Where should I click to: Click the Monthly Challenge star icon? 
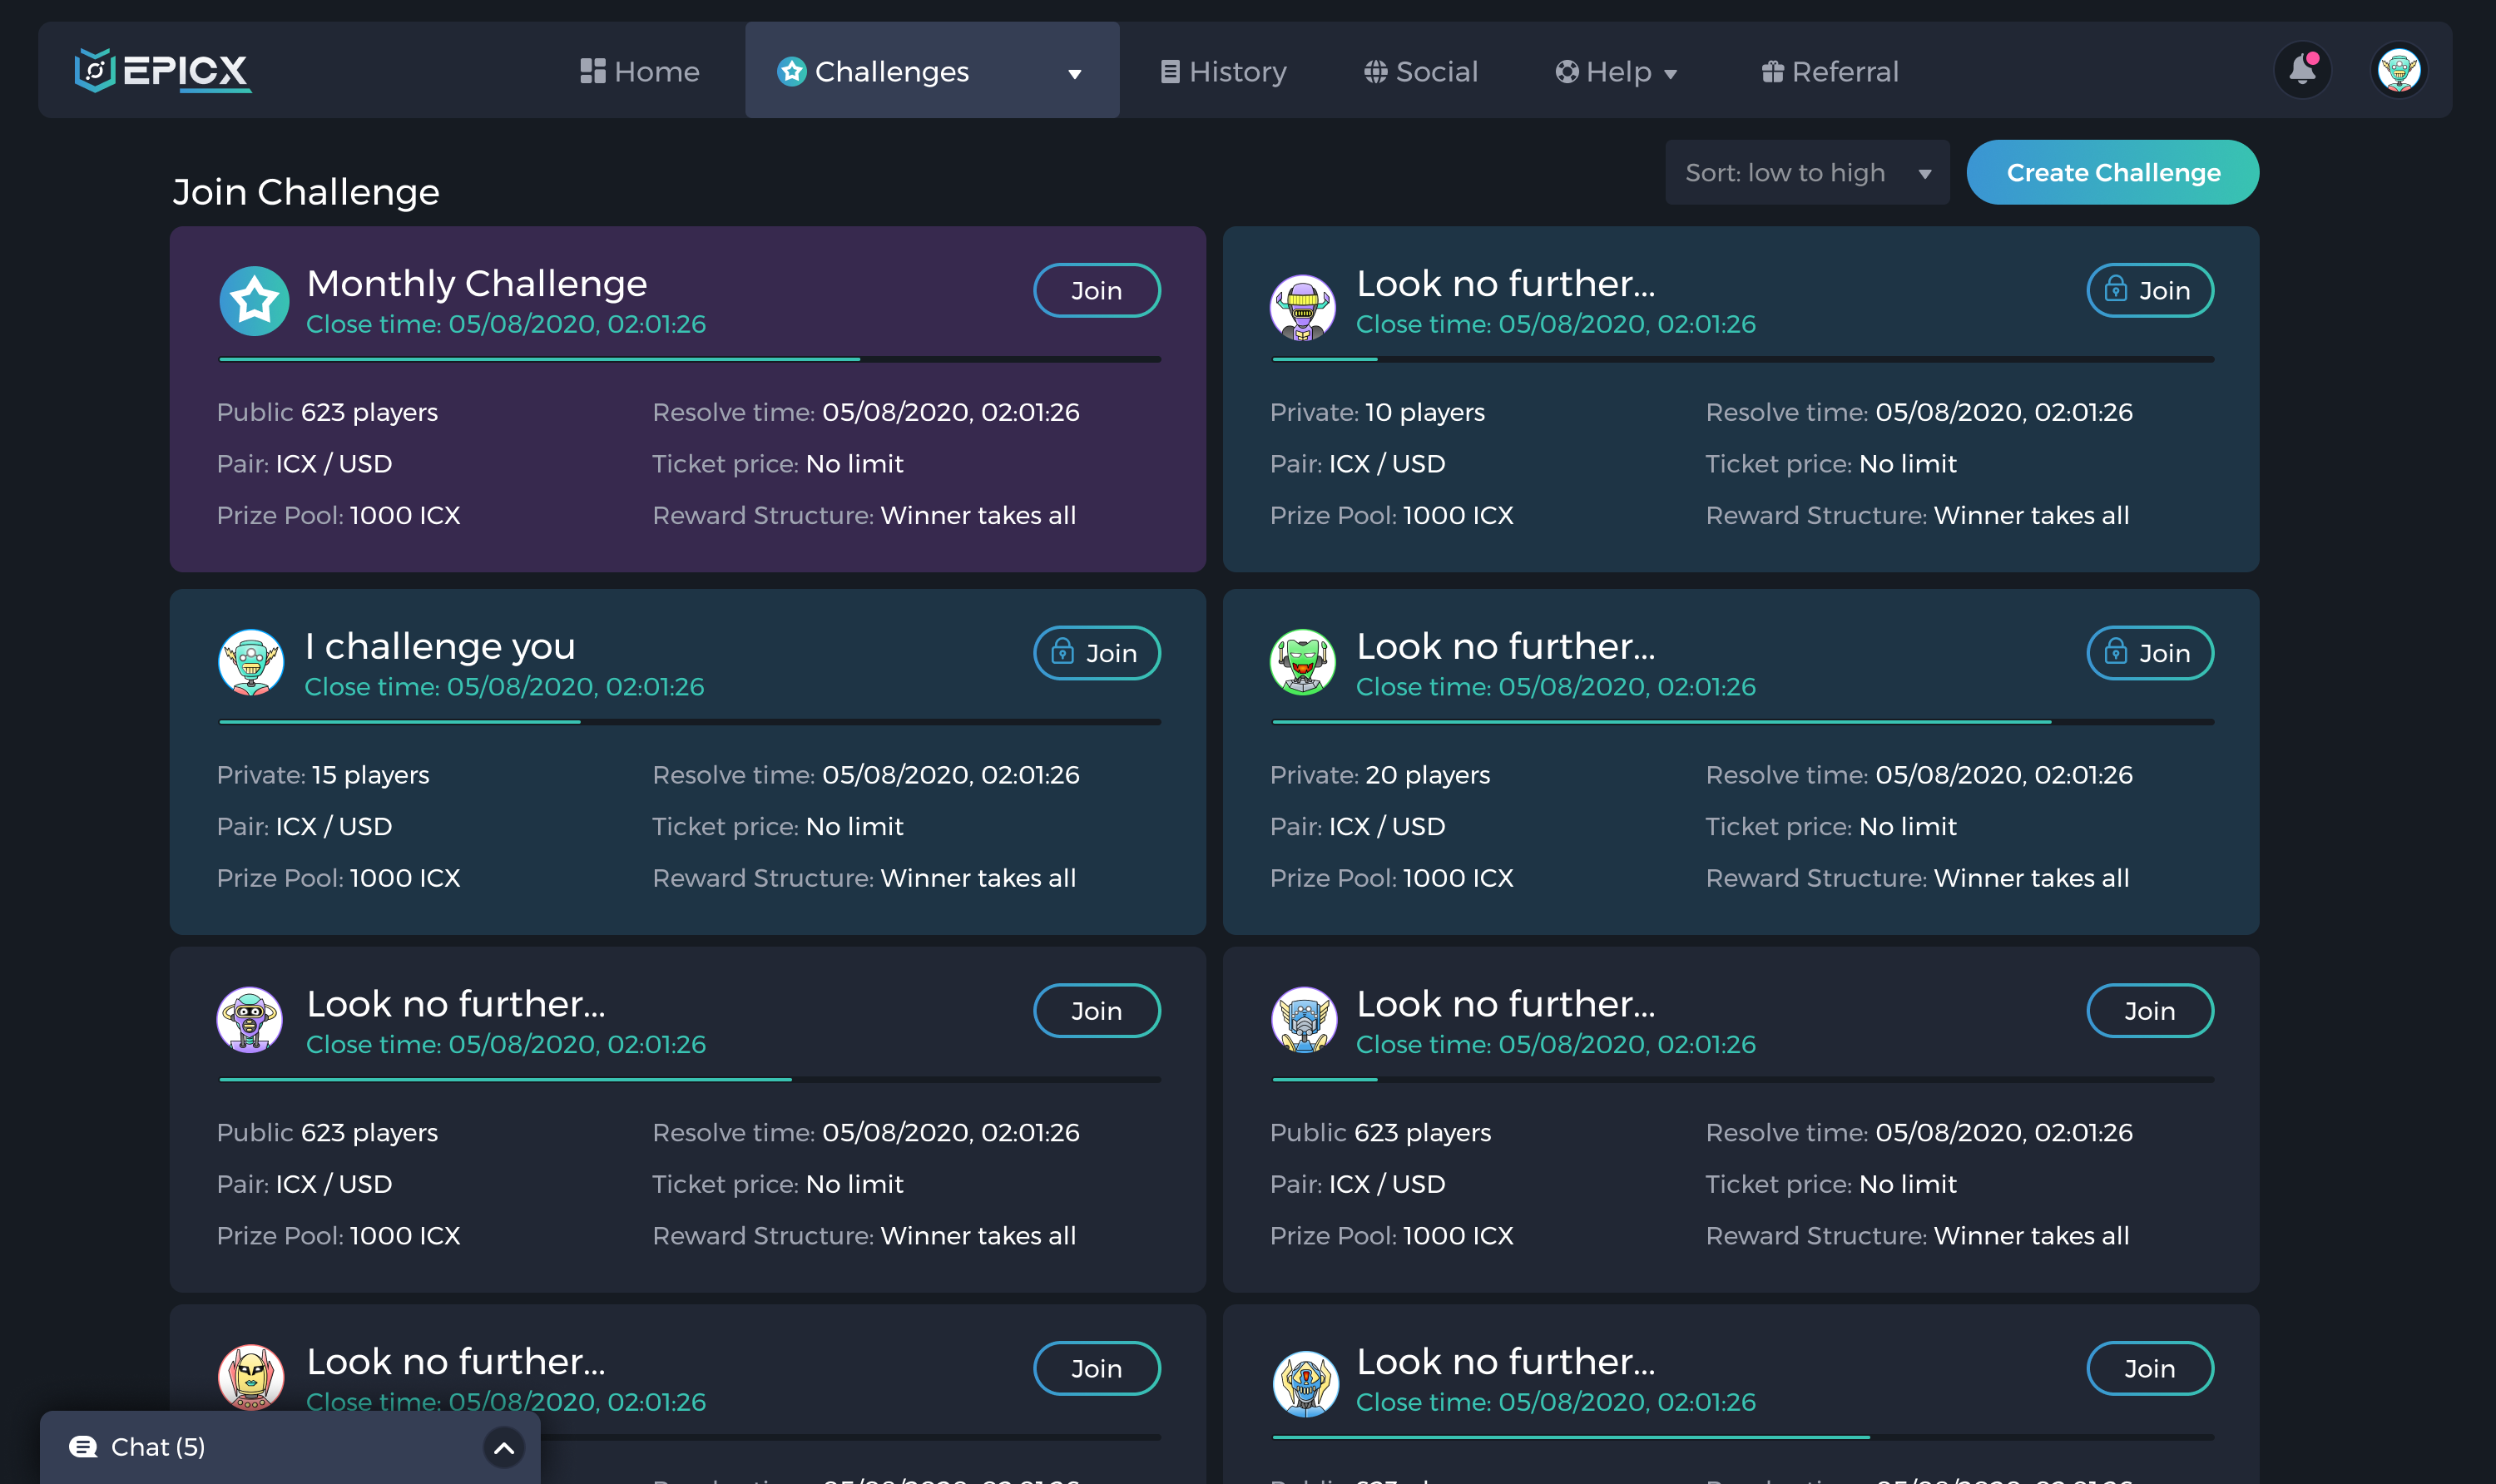tap(254, 301)
